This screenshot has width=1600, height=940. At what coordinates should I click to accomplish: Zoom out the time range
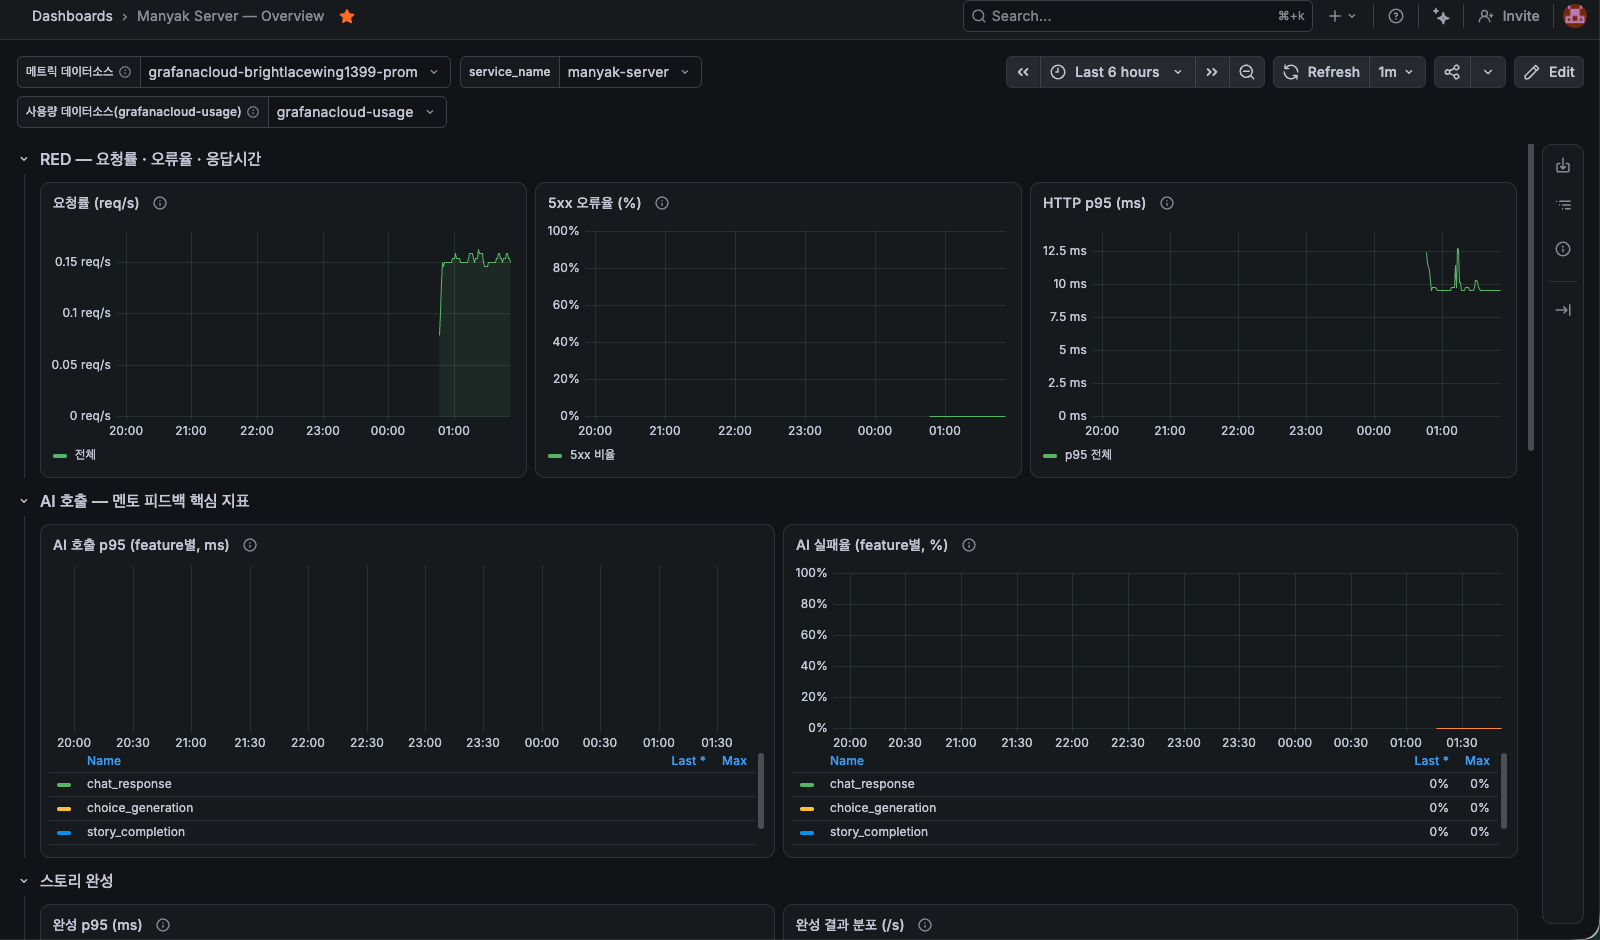point(1247,72)
